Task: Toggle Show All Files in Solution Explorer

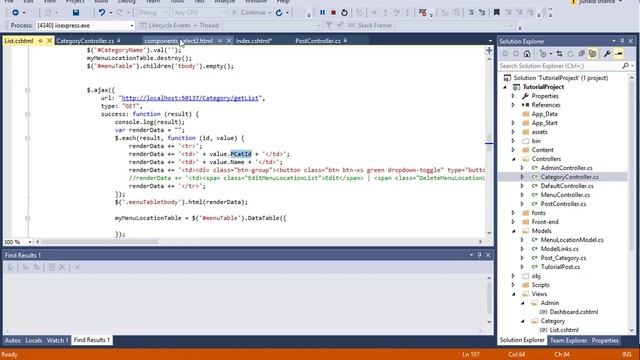Action: (592, 54)
